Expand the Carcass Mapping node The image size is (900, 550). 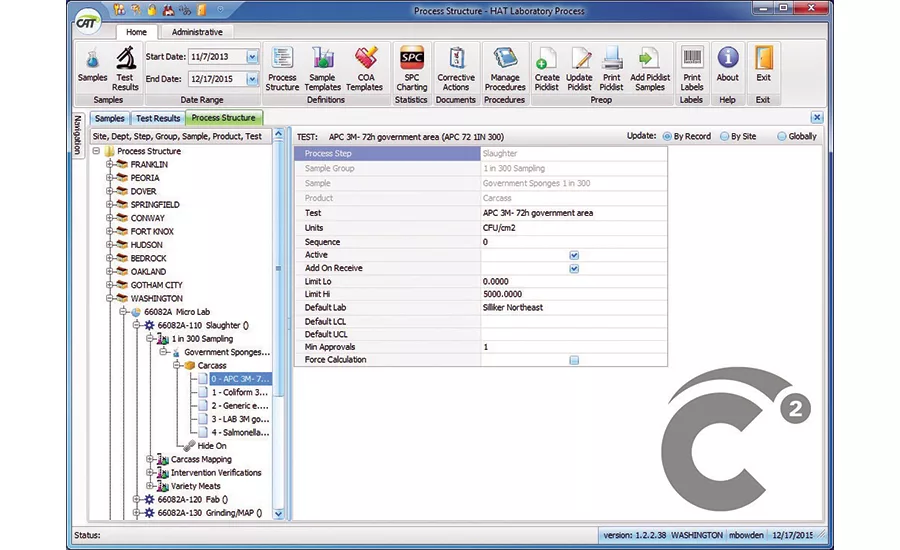pos(151,460)
